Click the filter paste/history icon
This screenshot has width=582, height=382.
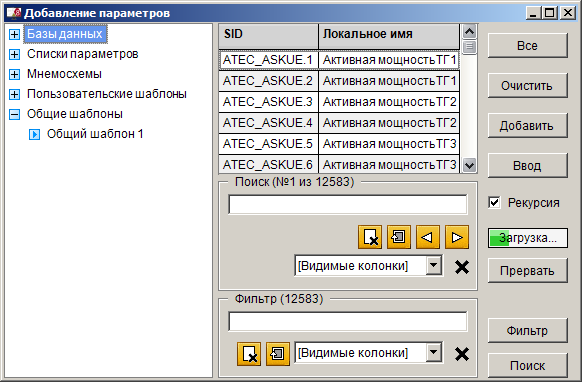point(278,354)
